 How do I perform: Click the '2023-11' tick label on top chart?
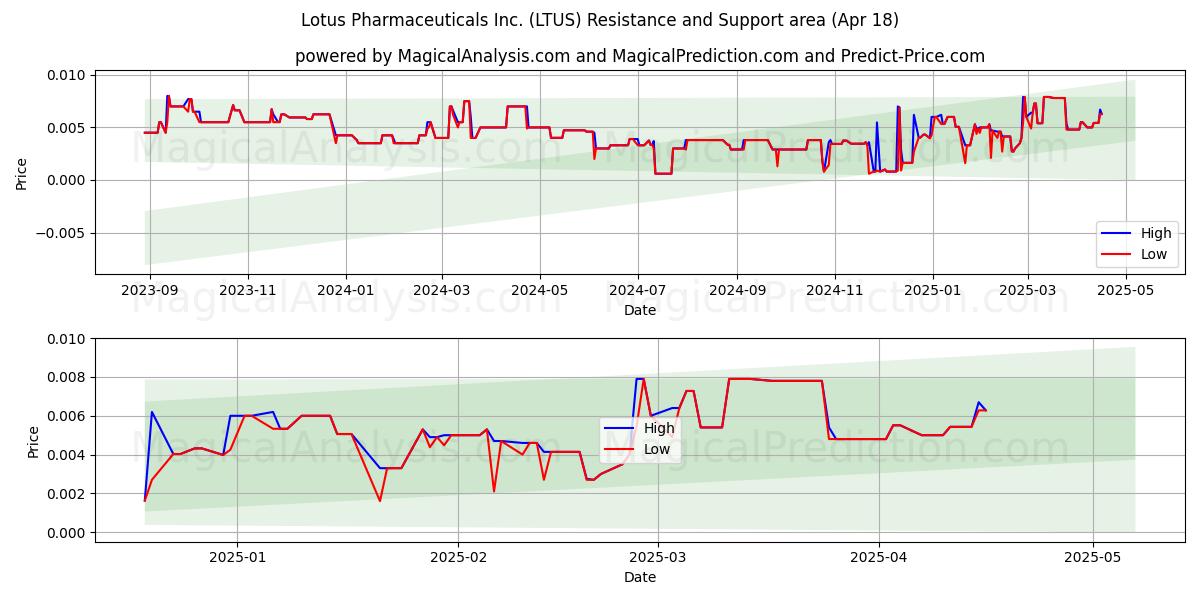[x=247, y=290]
